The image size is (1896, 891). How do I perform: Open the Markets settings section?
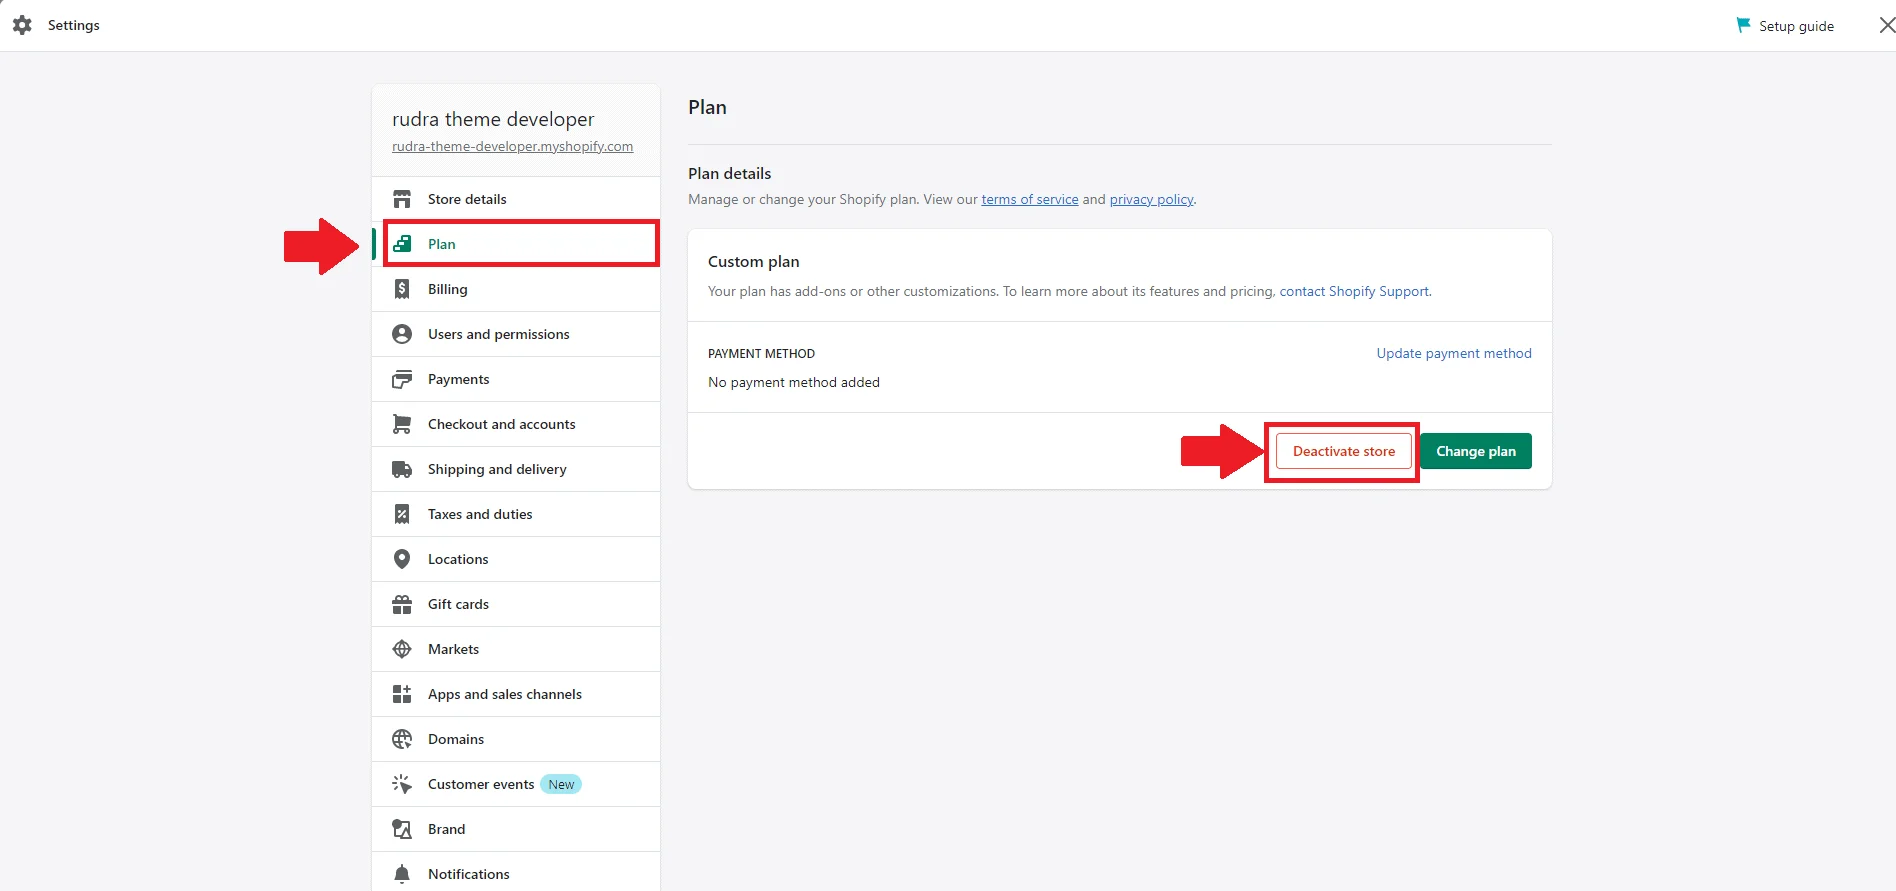[516, 649]
